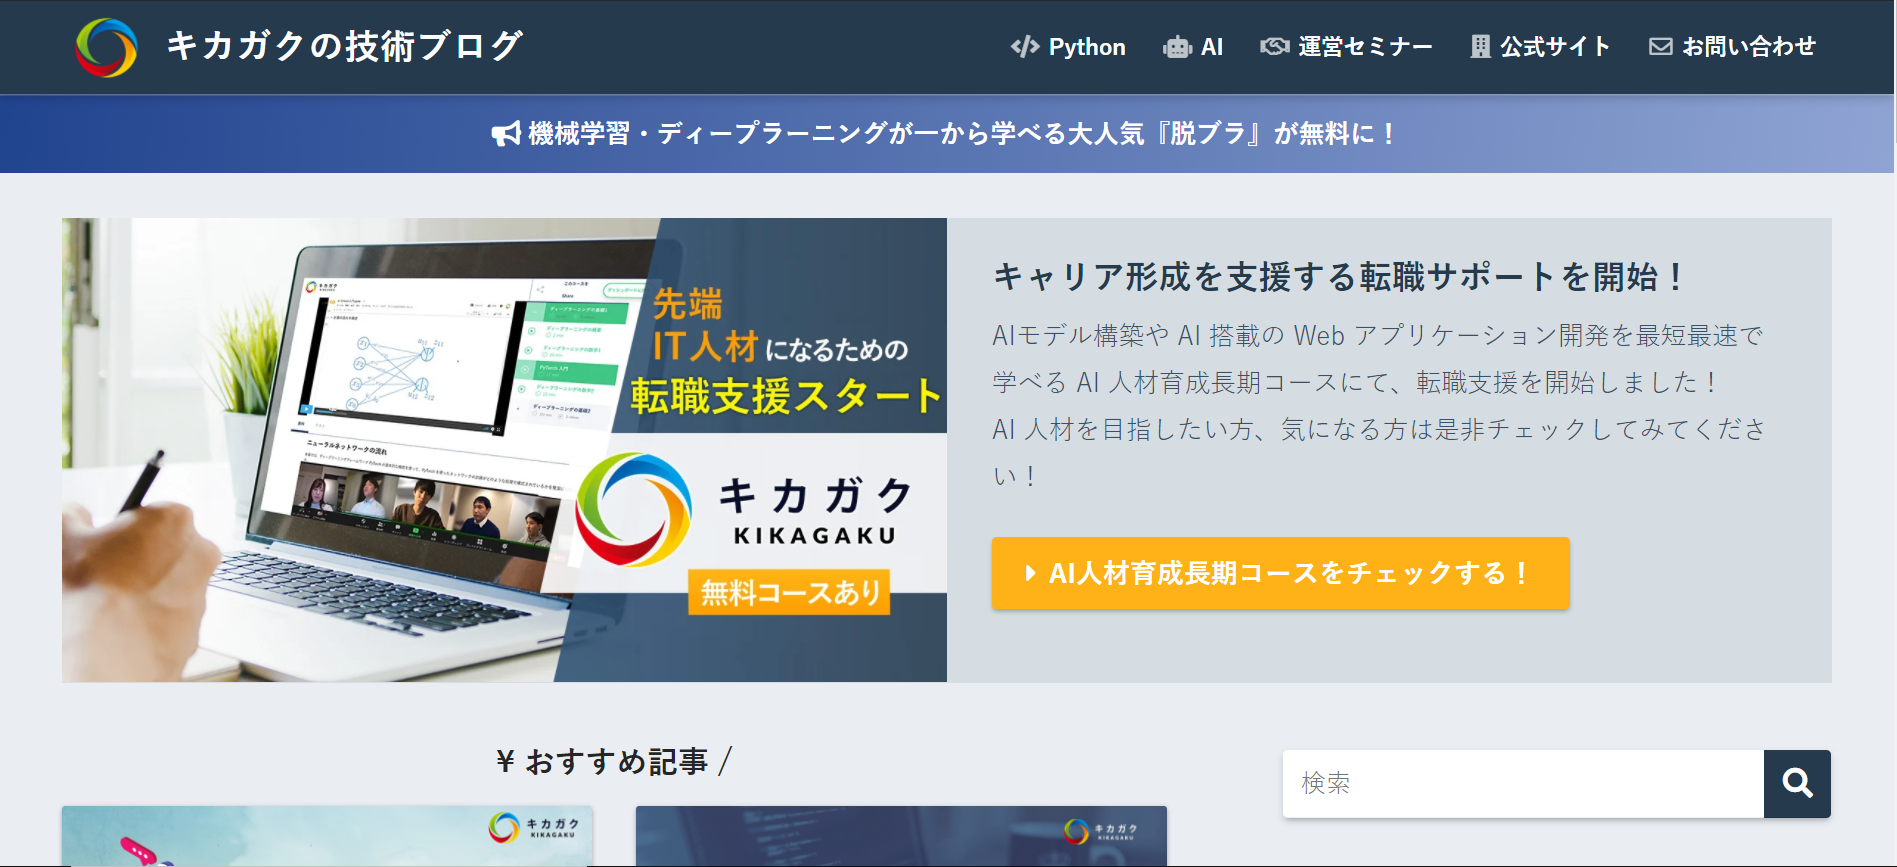This screenshot has height=867, width=1897.
Task: Click the キャリア形成を支援する転職サポートを開始 heading
Action: tap(1342, 277)
